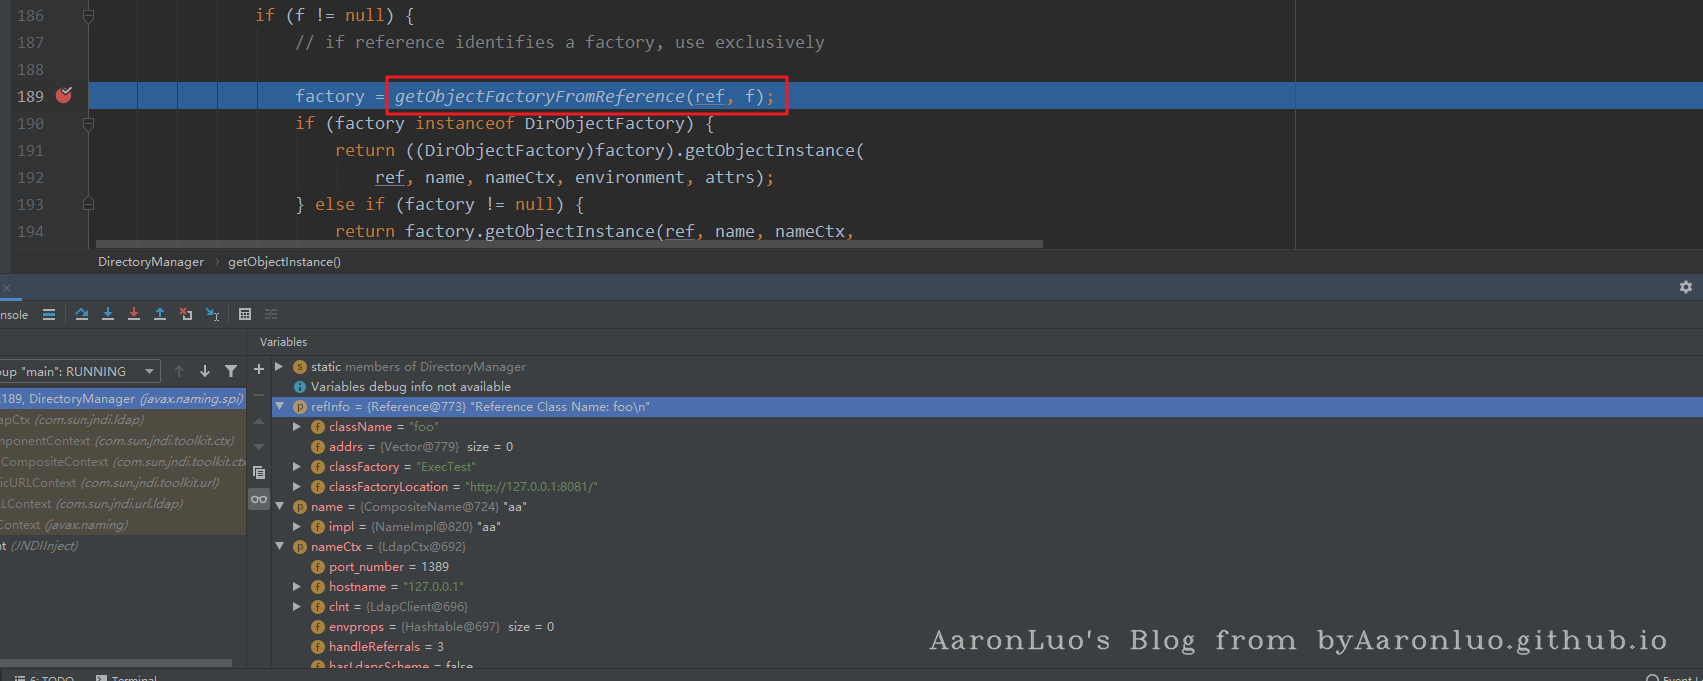Collapse the refInfo variable node
The width and height of the screenshot is (1703, 681).
pos(280,407)
